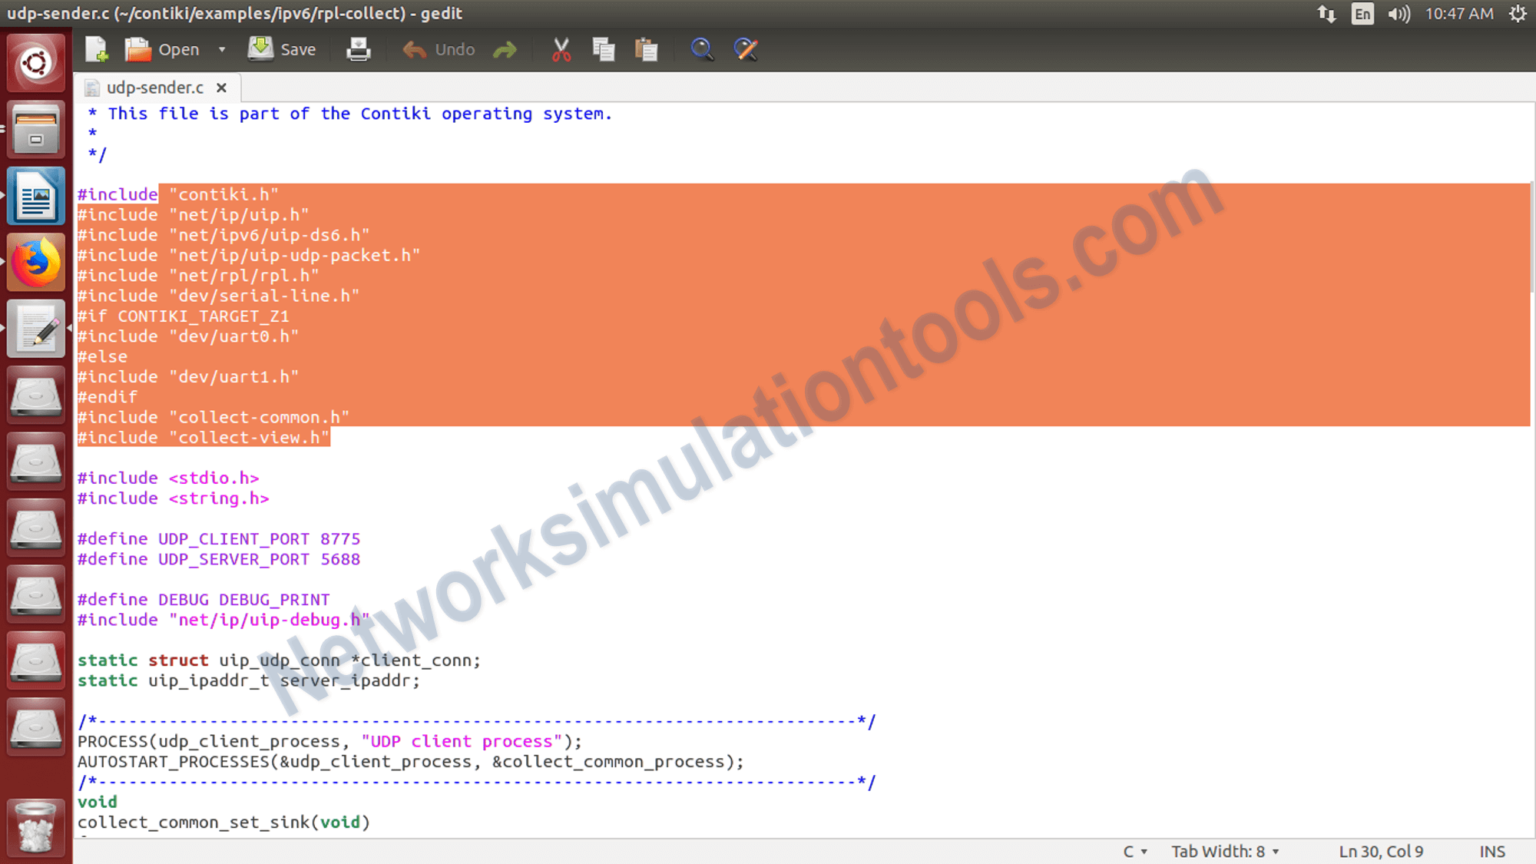Open the Find tool
Viewport: 1536px width, 864px height.
[x=702, y=48]
